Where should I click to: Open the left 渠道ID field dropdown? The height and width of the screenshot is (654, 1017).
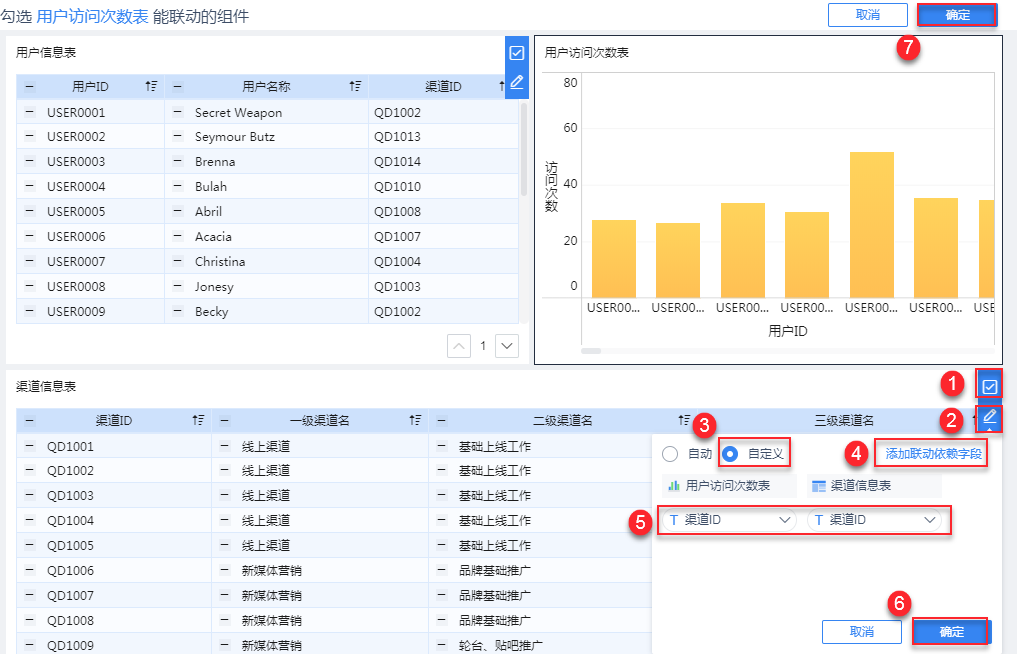[x=728, y=520]
